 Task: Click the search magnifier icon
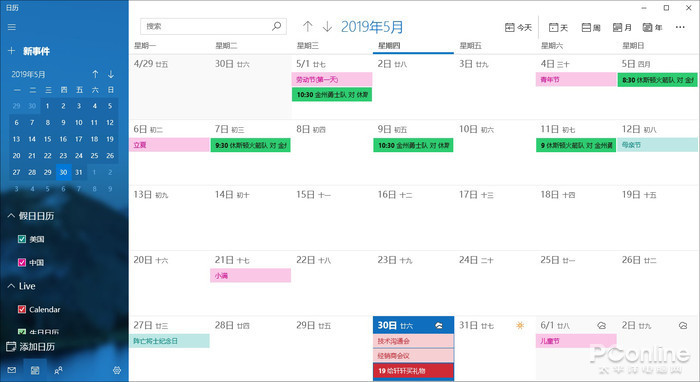(277, 26)
